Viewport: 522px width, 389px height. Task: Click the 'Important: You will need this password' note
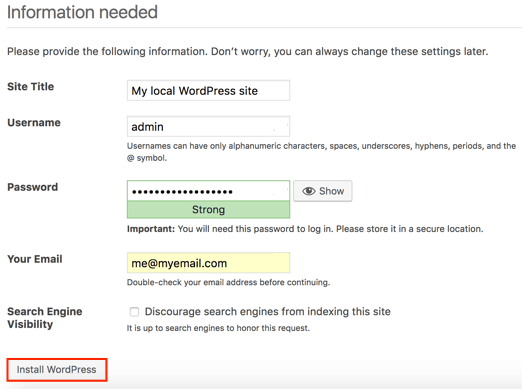305,229
